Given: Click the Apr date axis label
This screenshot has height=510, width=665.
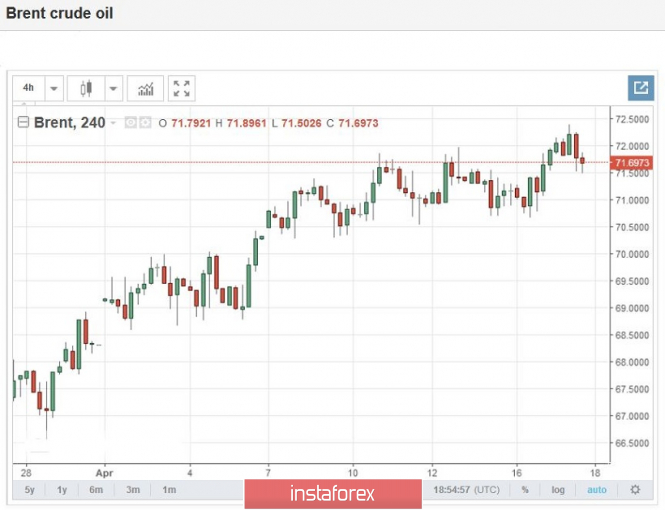Looking at the screenshot, I should pos(104,473).
